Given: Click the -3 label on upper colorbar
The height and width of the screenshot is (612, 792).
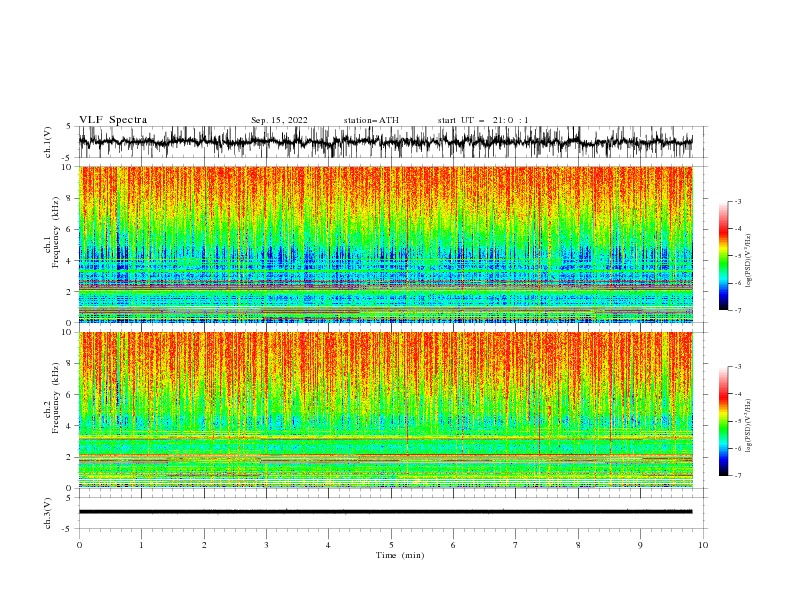Looking at the screenshot, I should pos(737,201).
